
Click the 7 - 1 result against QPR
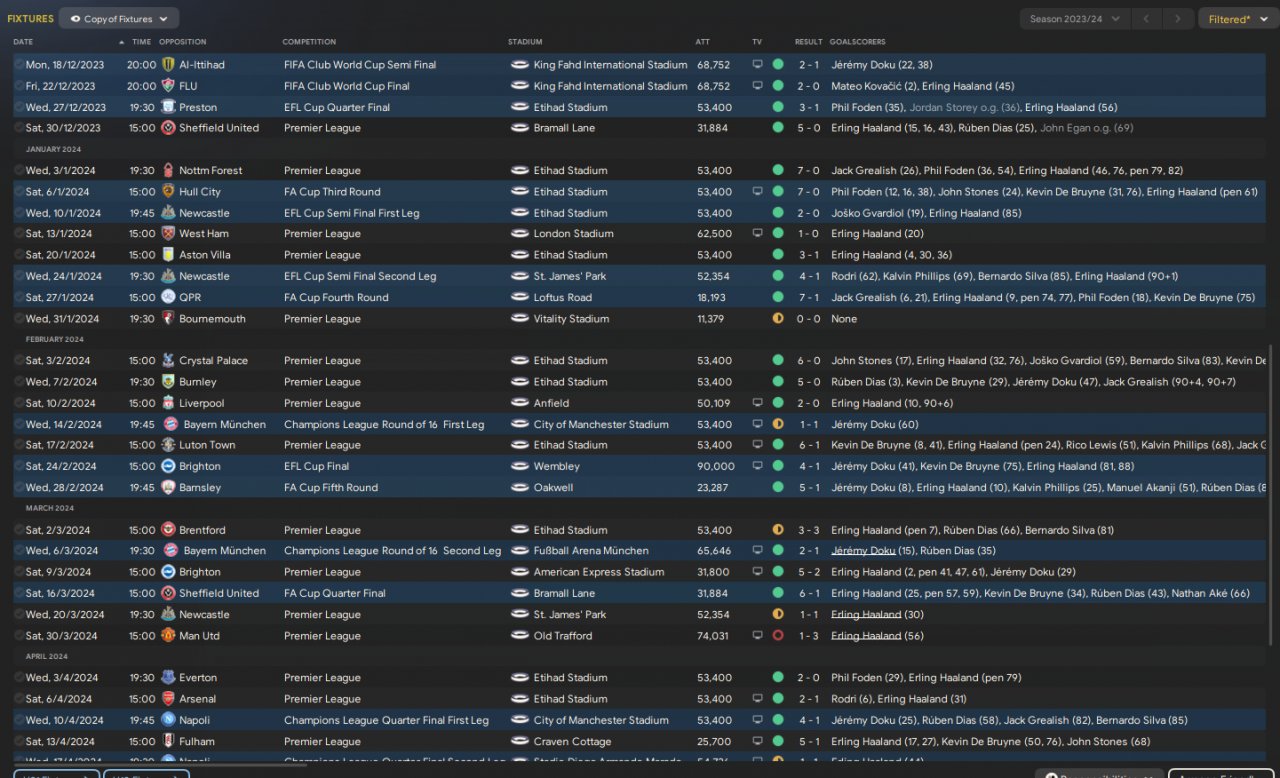809,297
